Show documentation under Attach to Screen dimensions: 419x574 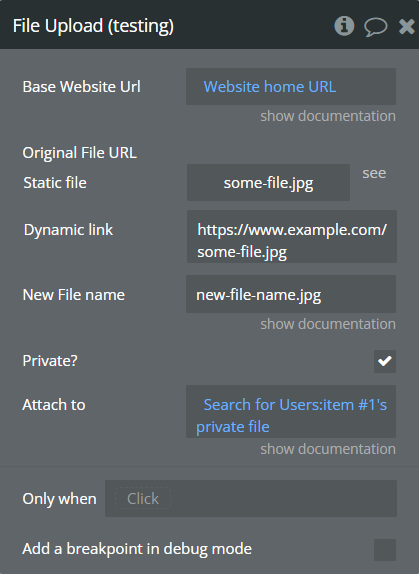click(x=328, y=449)
